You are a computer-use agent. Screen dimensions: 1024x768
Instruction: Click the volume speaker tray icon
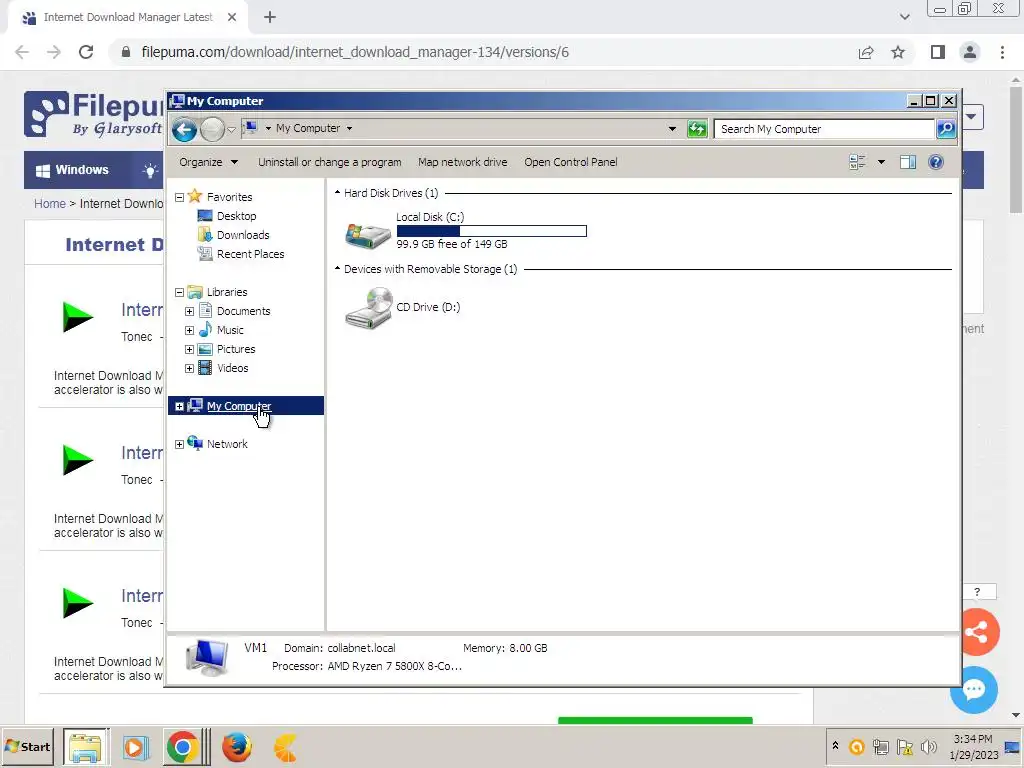928,746
